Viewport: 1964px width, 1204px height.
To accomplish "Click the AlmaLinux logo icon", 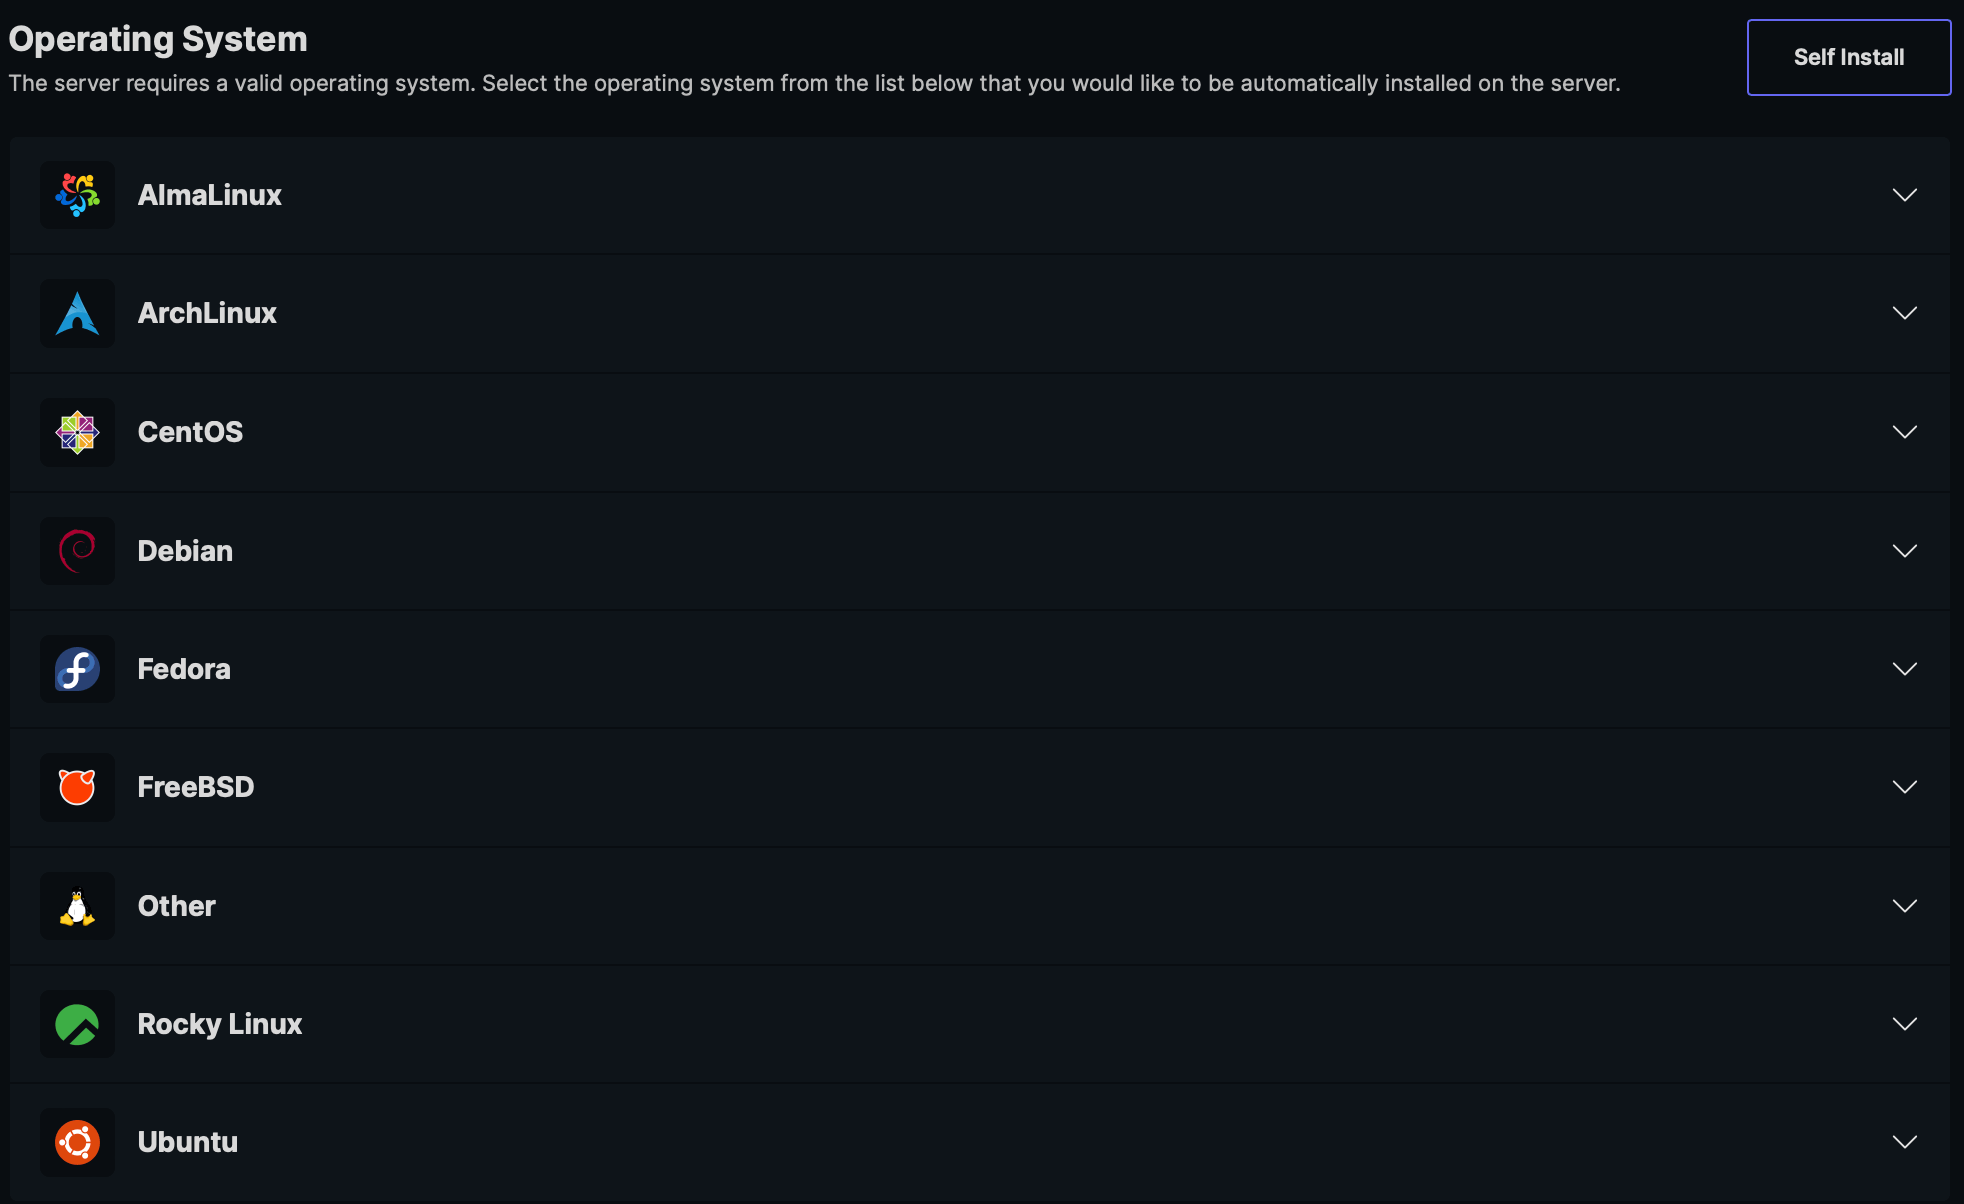I will [77, 195].
